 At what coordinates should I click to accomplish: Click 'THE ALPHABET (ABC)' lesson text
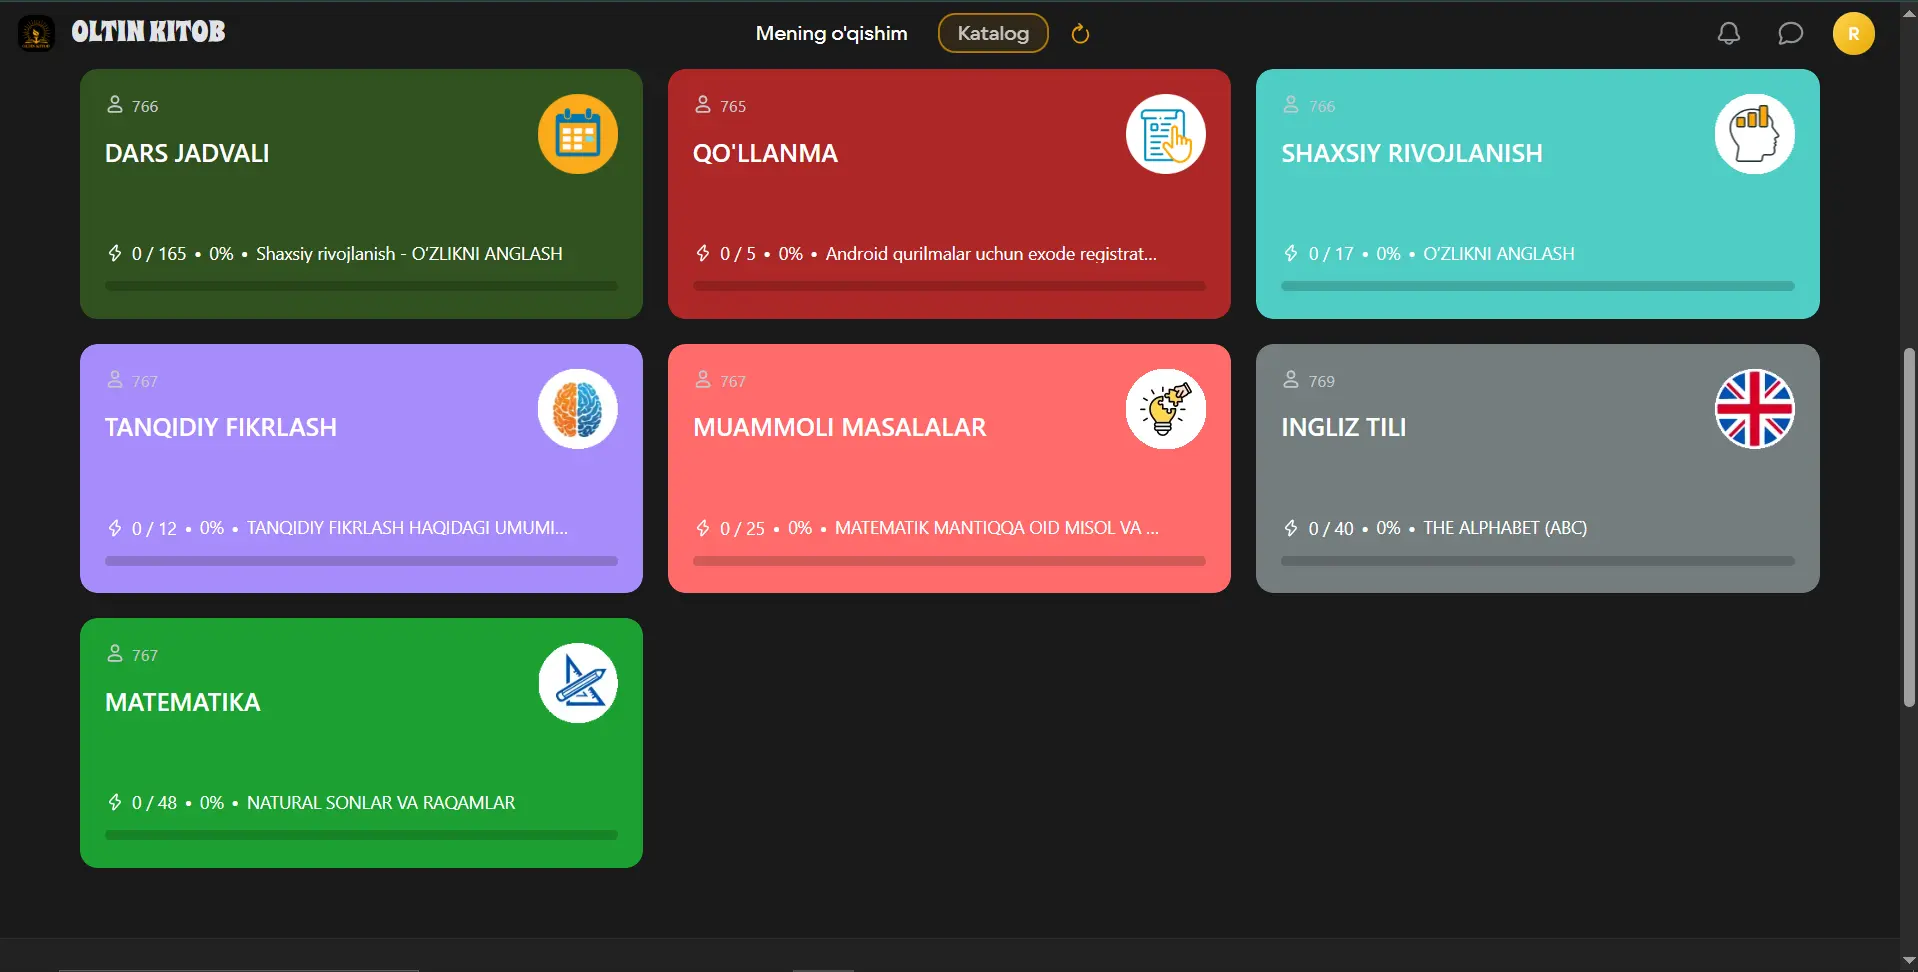point(1505,528)
